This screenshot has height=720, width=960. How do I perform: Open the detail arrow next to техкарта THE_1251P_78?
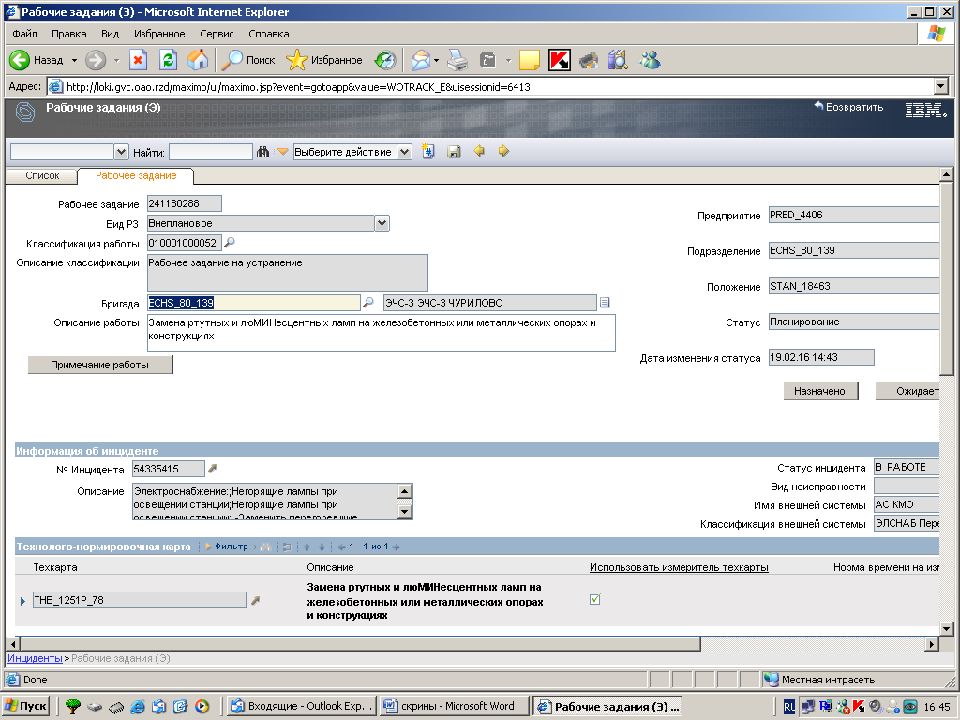tap(255, 601)
